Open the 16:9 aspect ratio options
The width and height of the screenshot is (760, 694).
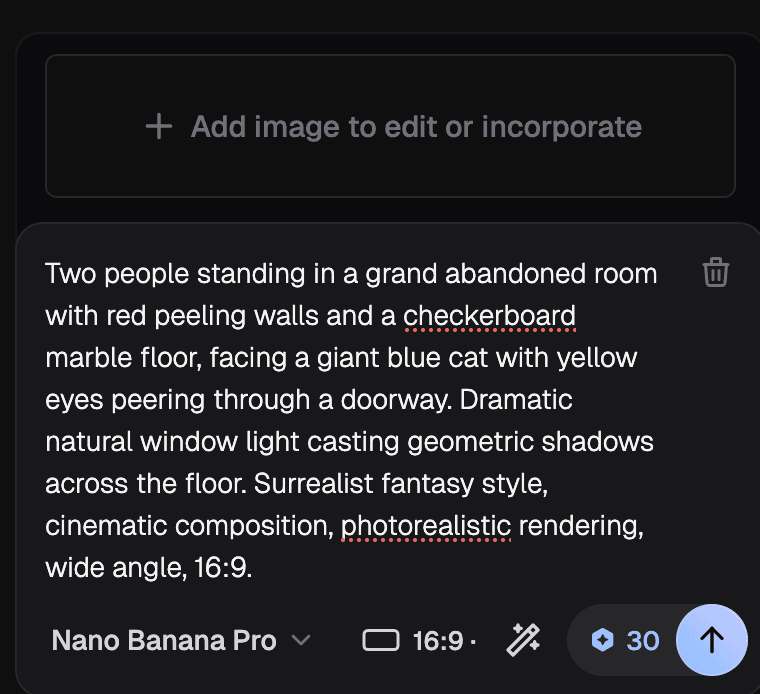tap(437, 640)
